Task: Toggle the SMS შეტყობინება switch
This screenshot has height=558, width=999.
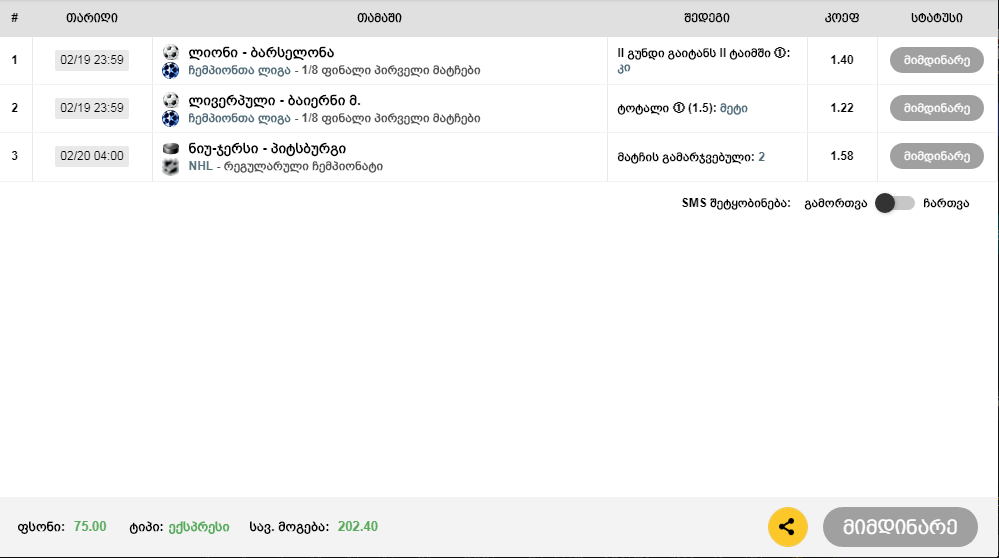Action: [x=895, y=203]
